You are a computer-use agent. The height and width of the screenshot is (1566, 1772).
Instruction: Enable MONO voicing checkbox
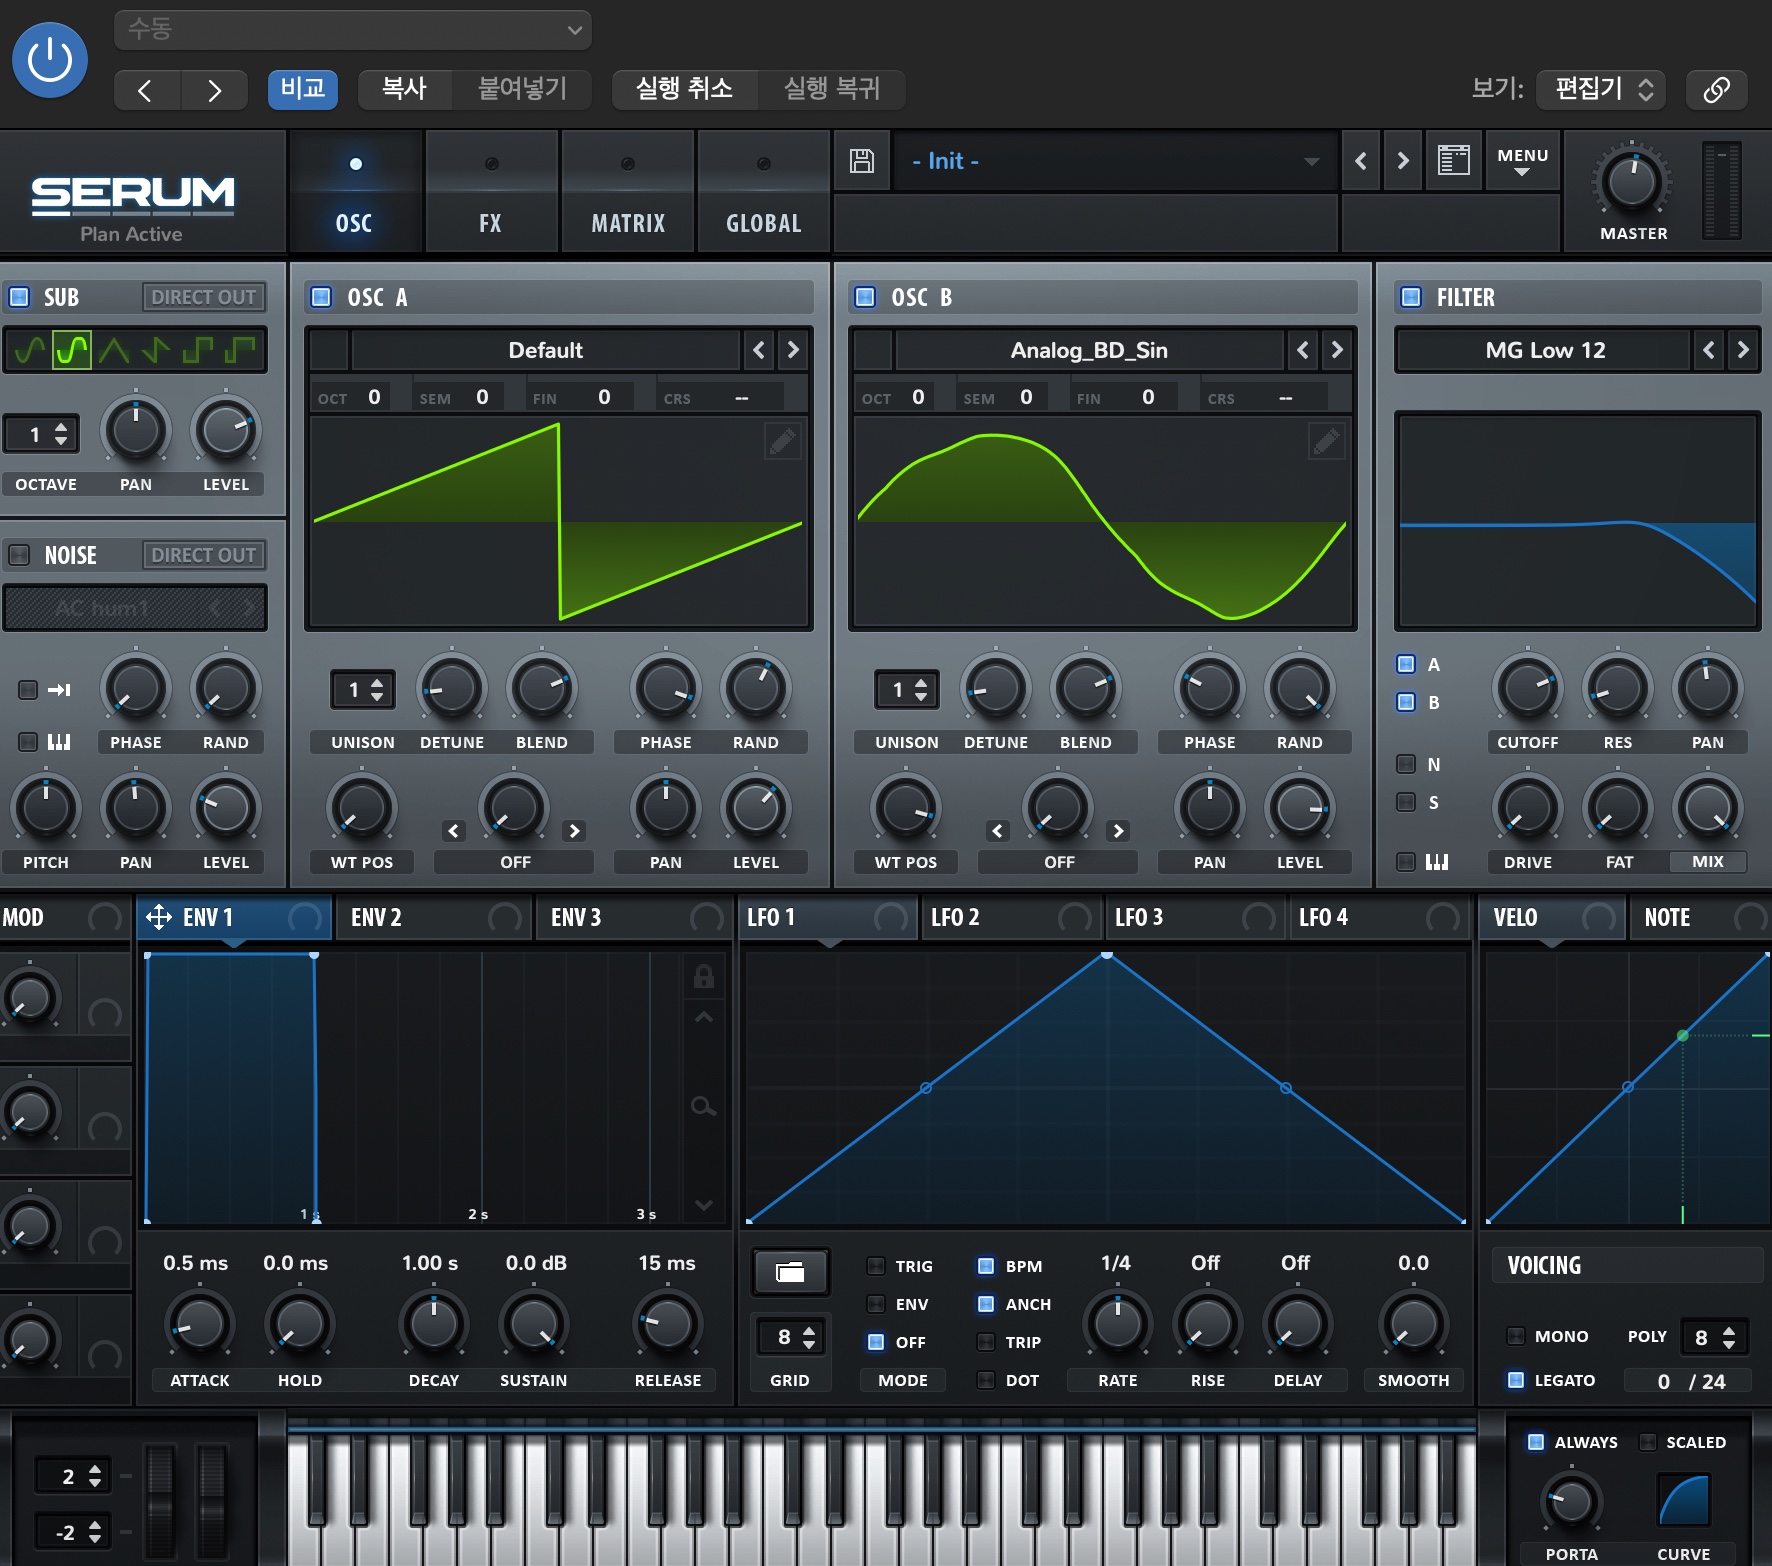(x=1516, y=1336)
